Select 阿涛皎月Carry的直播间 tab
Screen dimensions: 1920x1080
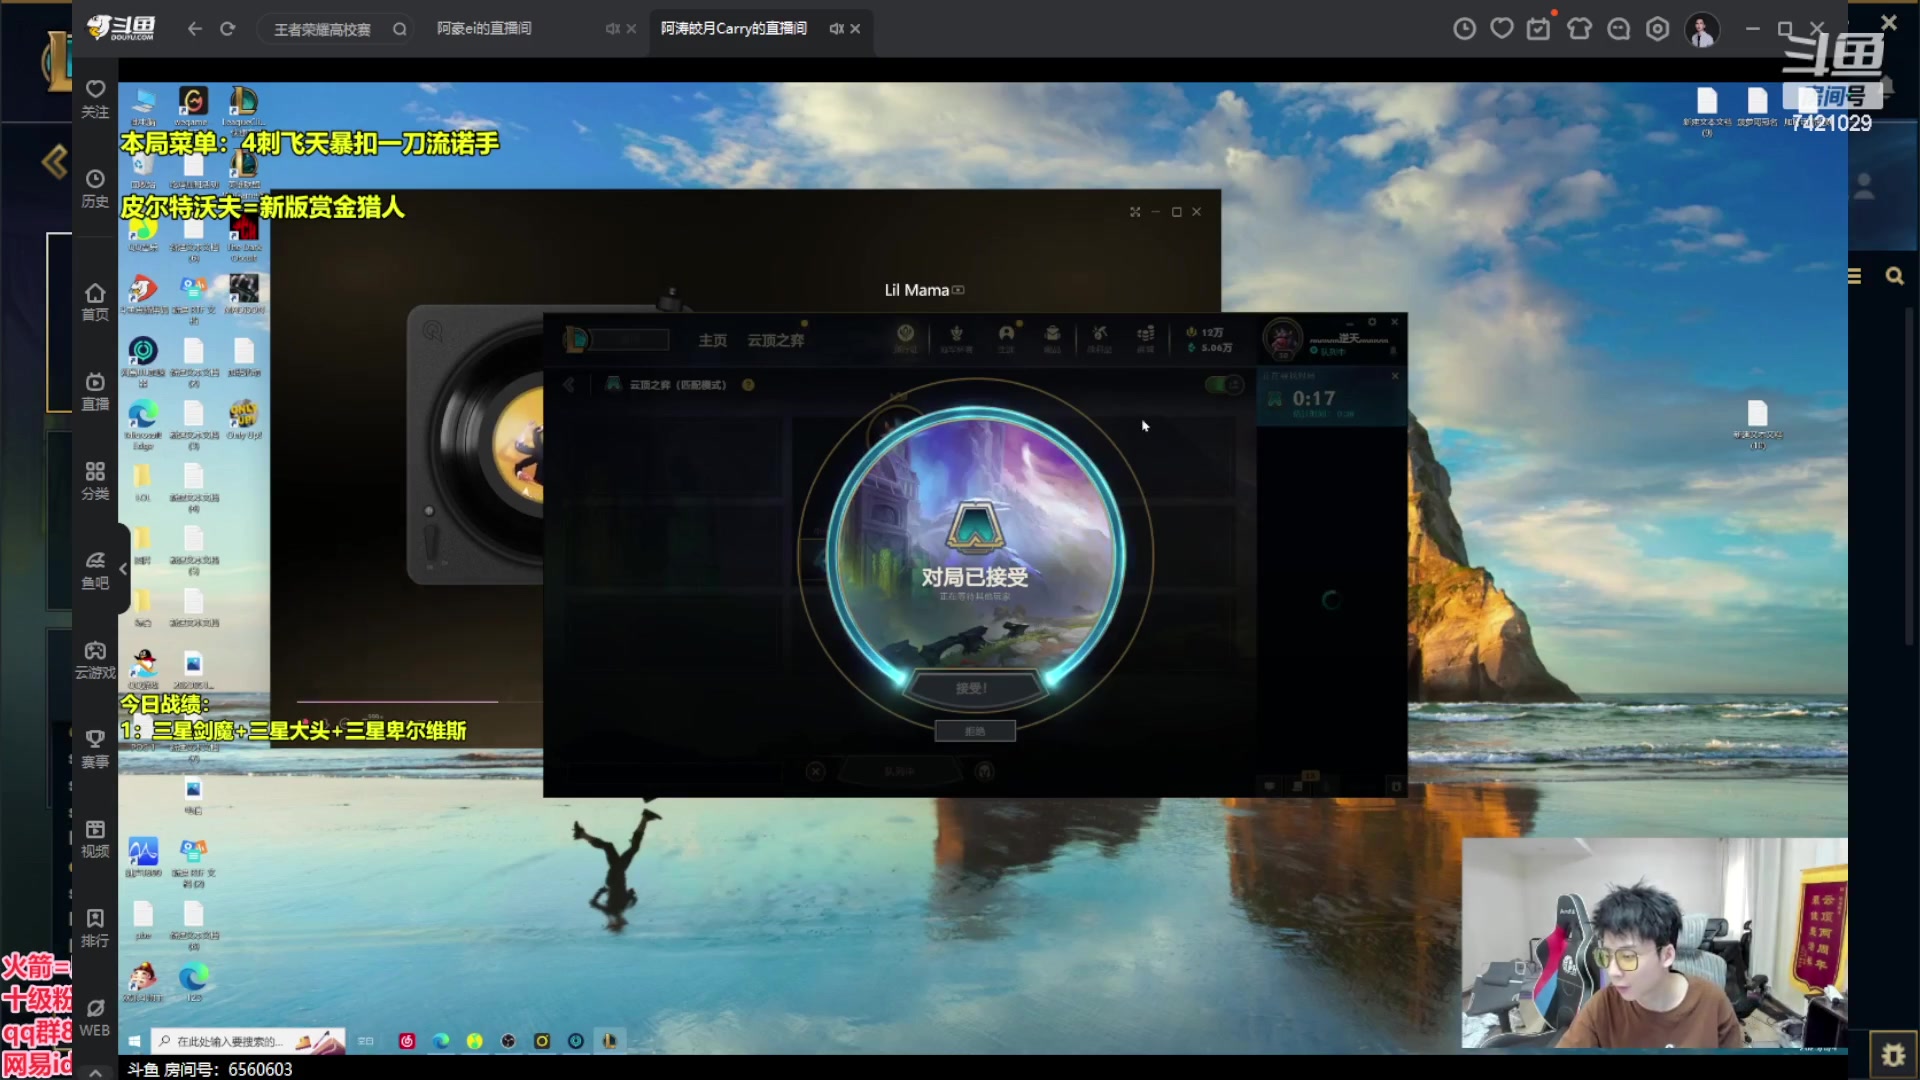tap(733, 28)
